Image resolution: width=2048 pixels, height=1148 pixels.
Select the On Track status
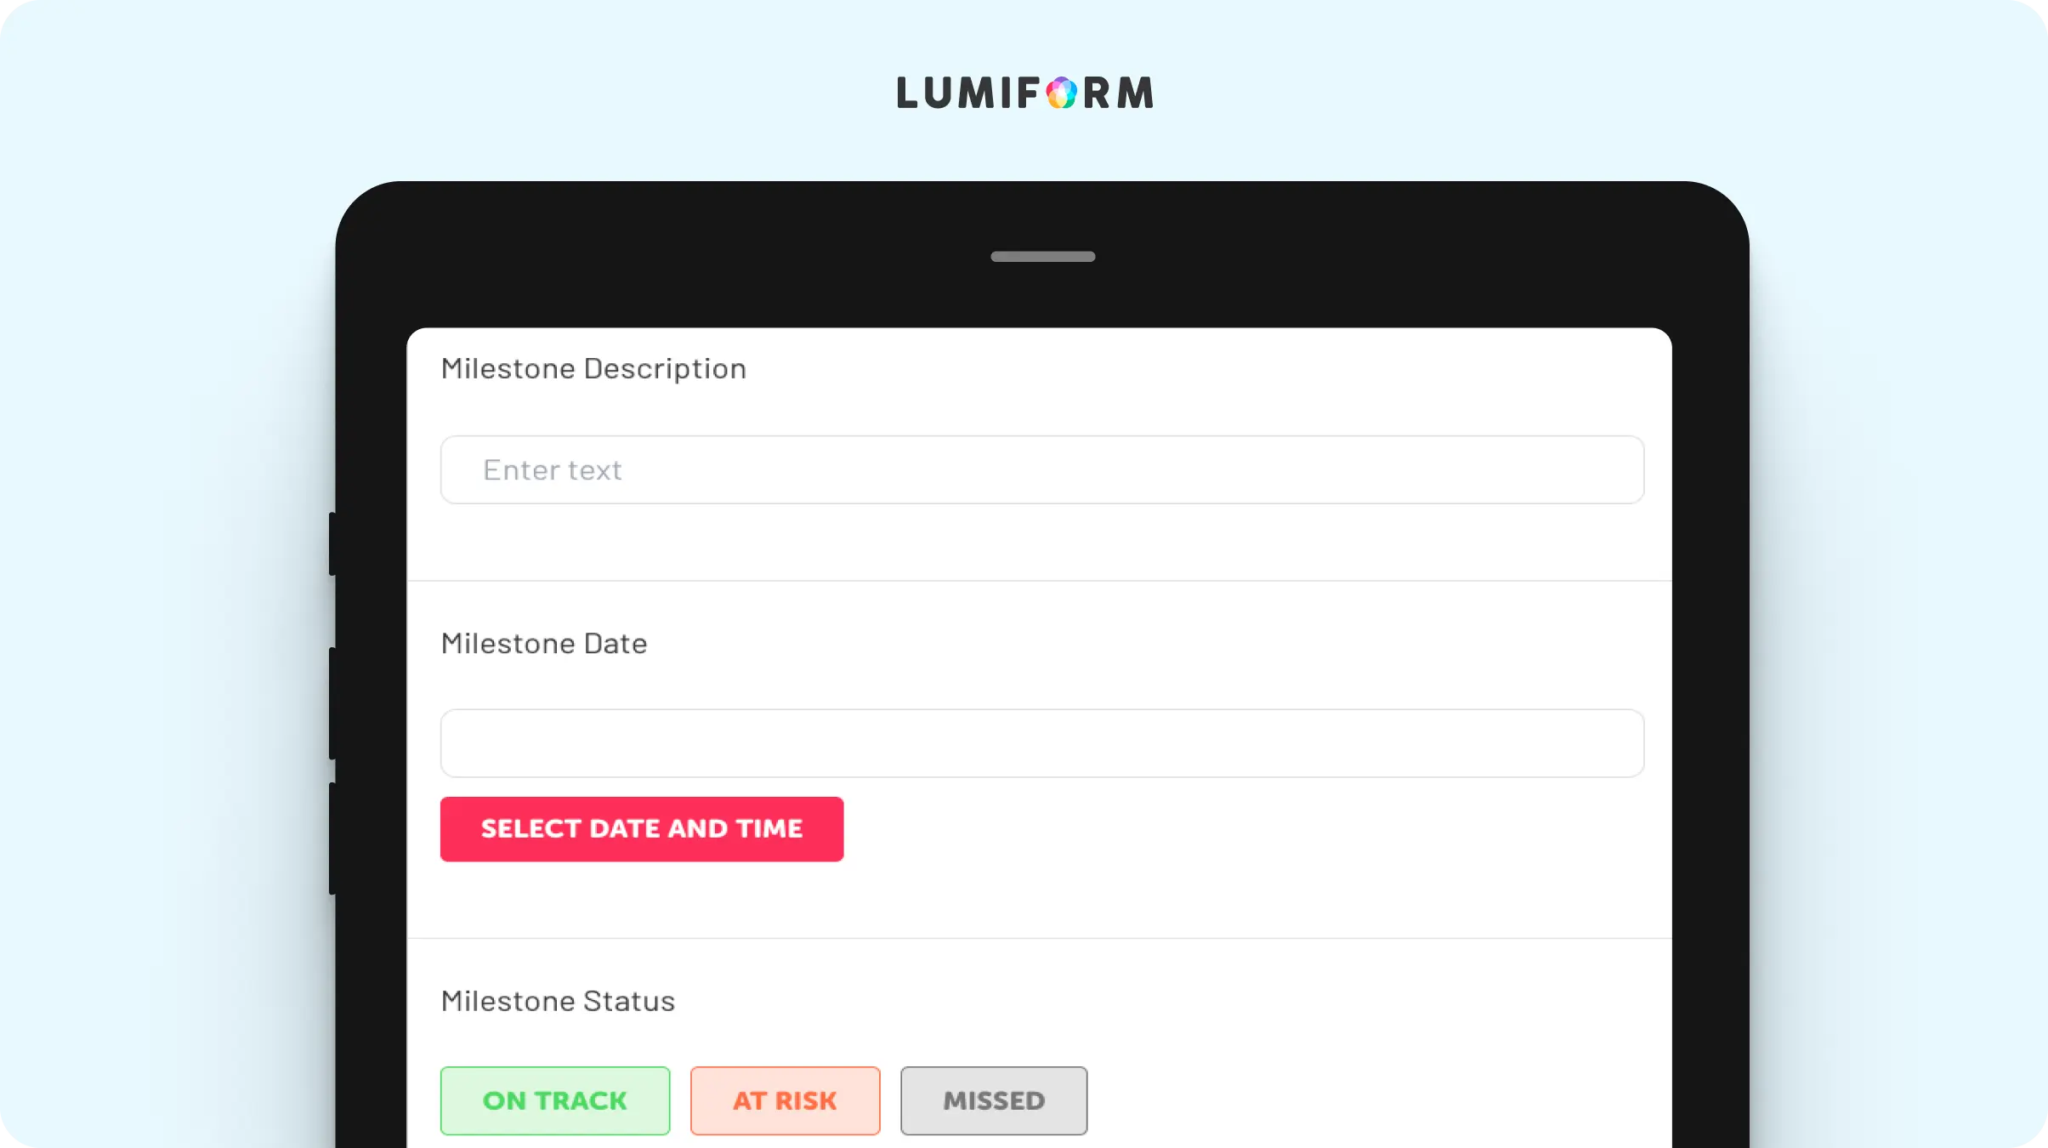(x=555, y=1101)
